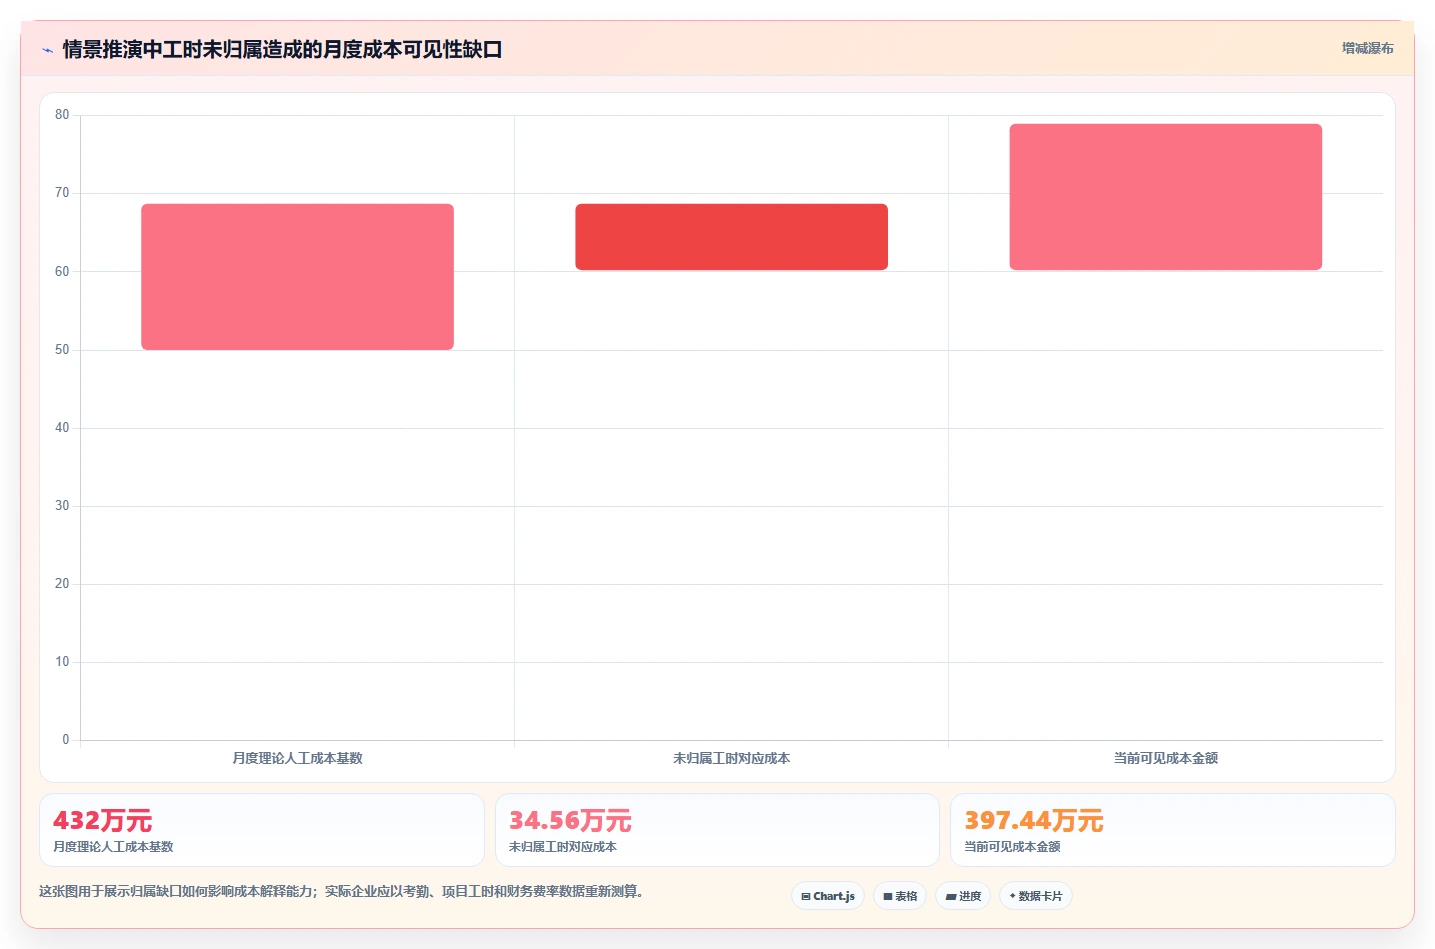Screen dimensions: 1435x949
Task: Click the y-axis tick label 20
Action: tap(62, 583)
